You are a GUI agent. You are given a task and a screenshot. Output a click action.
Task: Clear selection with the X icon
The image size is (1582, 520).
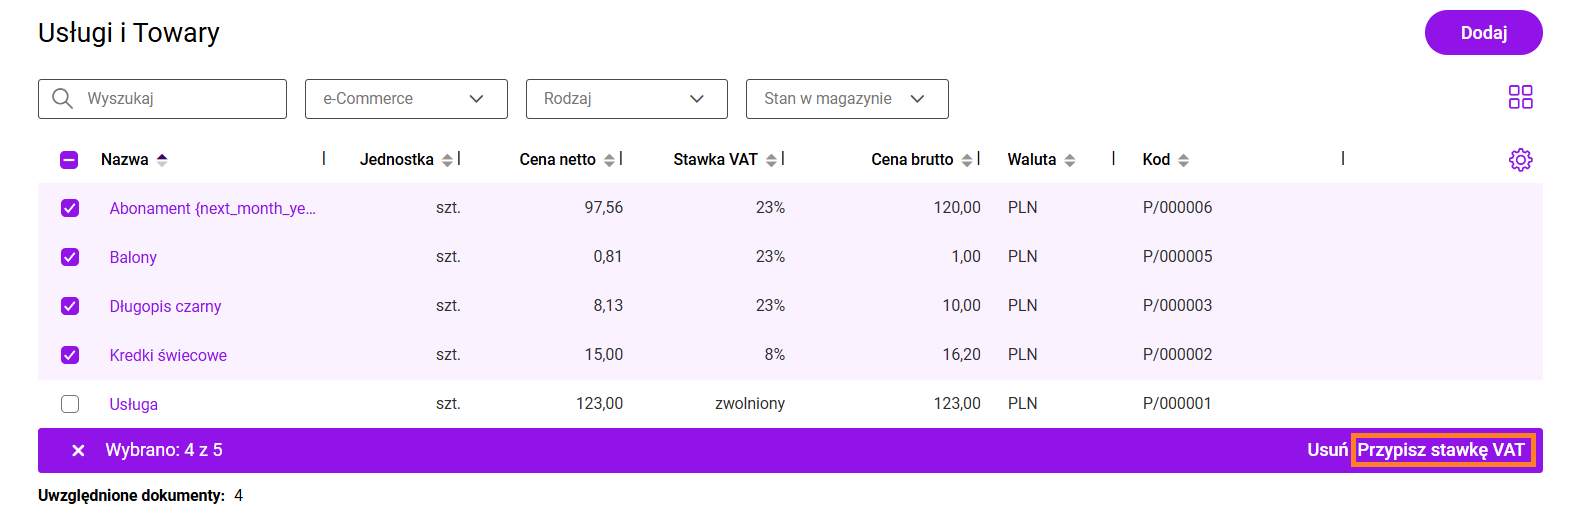click(78, 451)
